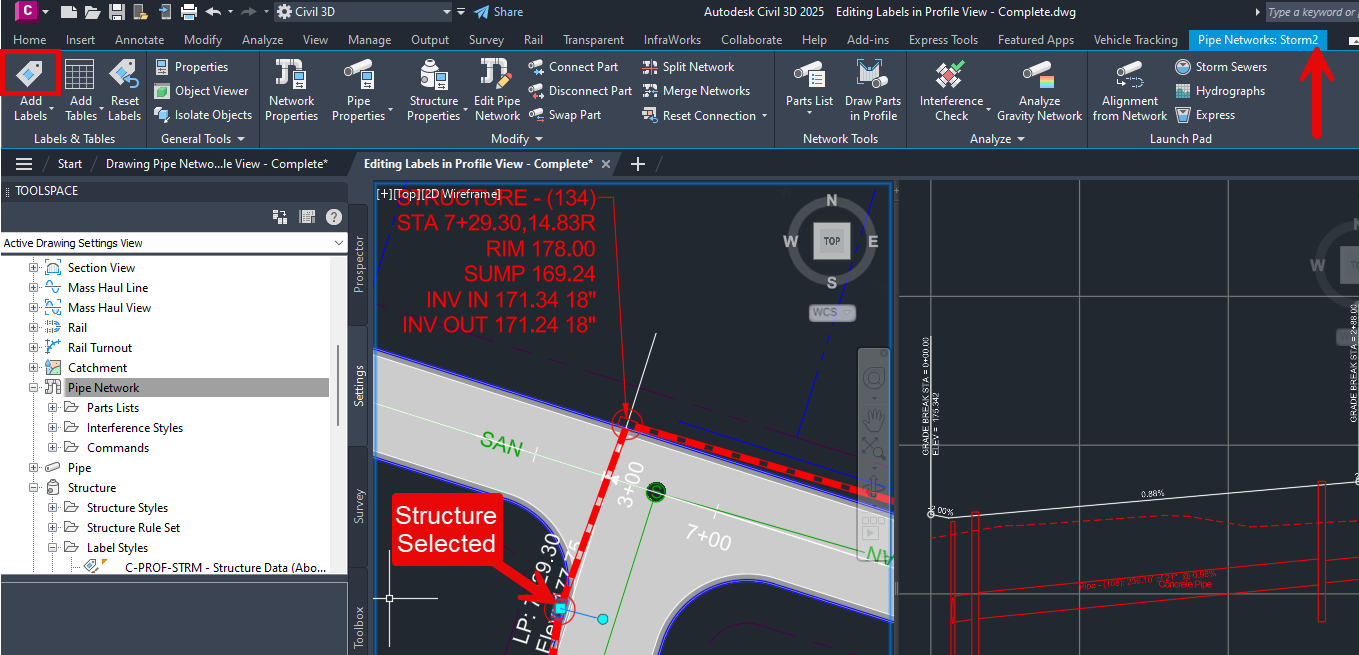
Task: Open the Home ribbon tab
Action: 29,40
